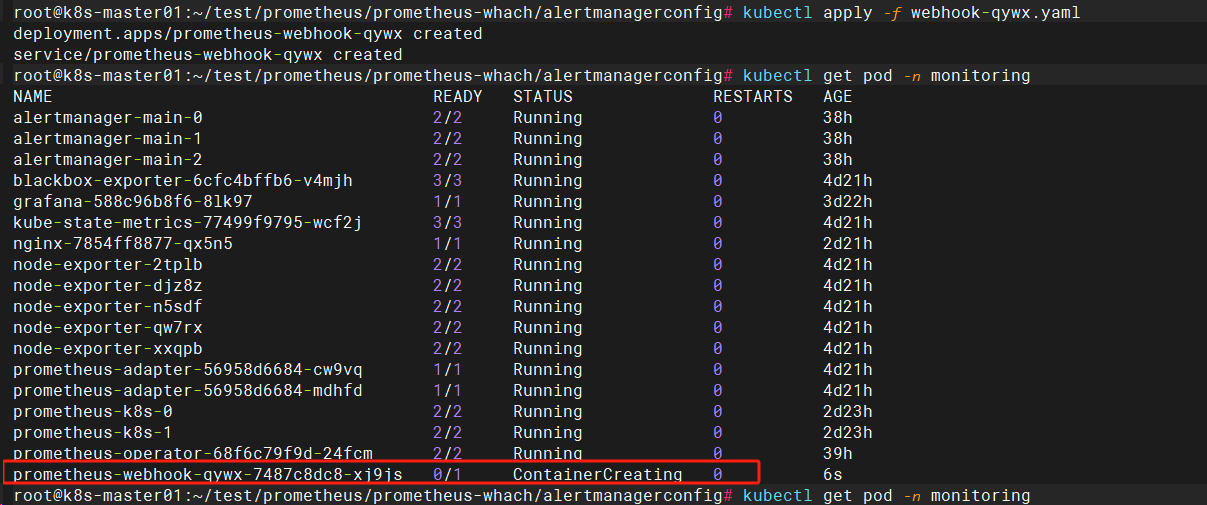This screenshot has width=1207, height=505.
Task: Click prometheus-adapter-56958d6684-mdhfd pod name
Action: (x=188, y=391)
